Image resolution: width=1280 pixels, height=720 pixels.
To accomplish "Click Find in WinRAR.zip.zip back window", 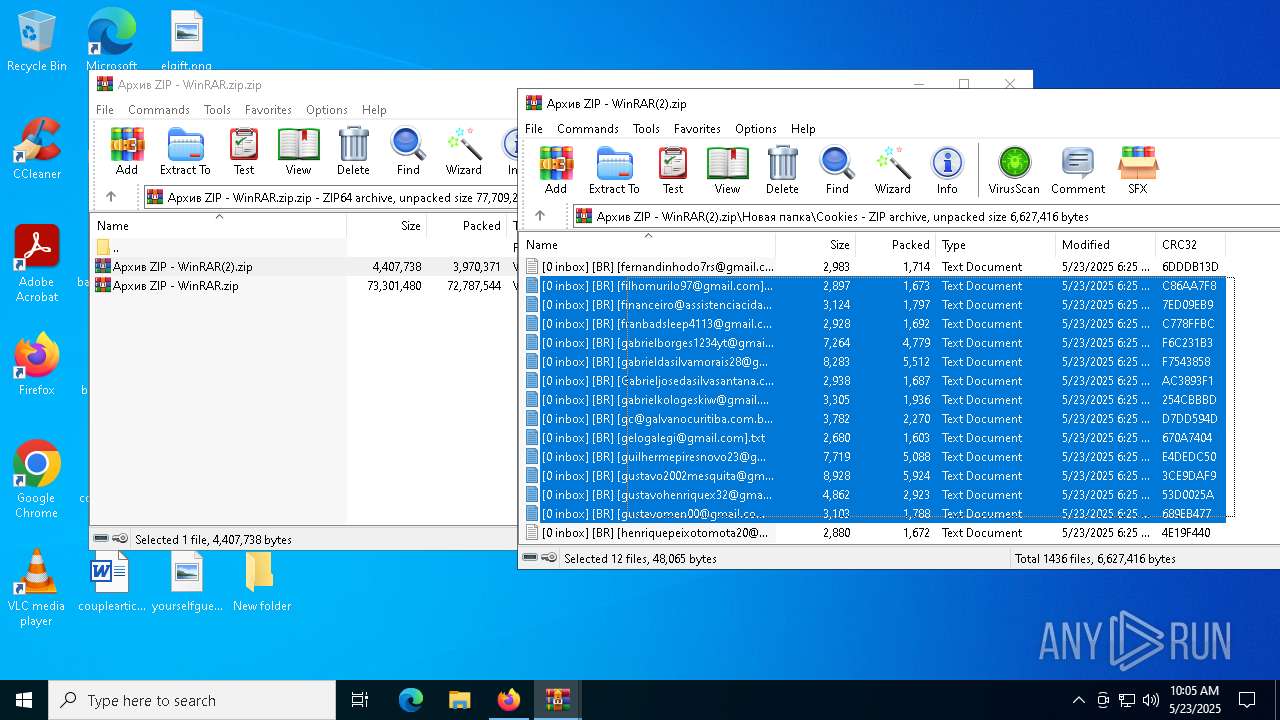I will pyautogui.click(x=408, y=151).
